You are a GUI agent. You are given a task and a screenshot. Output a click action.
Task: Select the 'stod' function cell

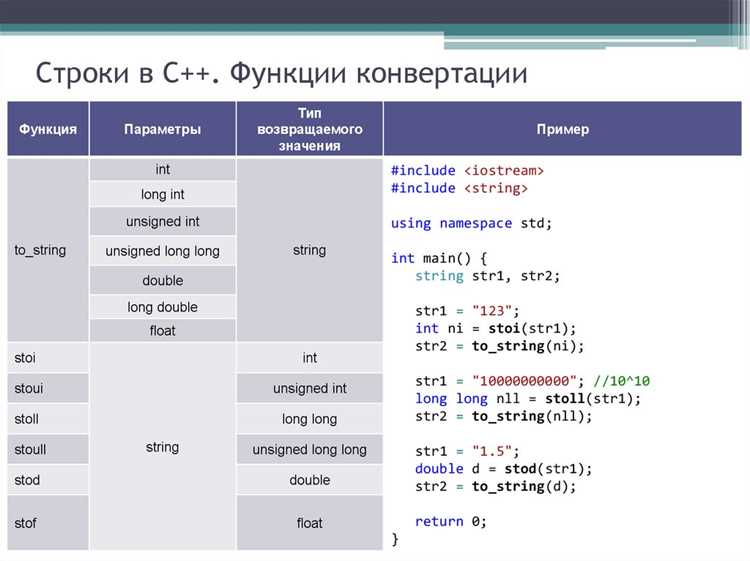(x=48, y=480)
